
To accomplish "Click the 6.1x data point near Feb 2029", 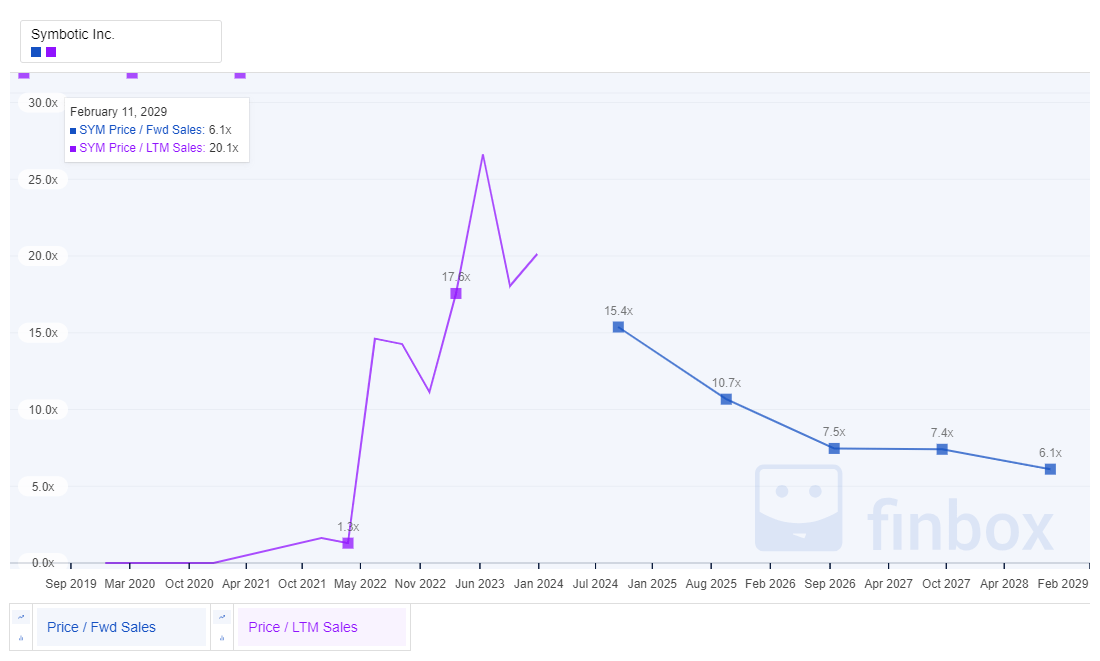I will point(1049,468).
